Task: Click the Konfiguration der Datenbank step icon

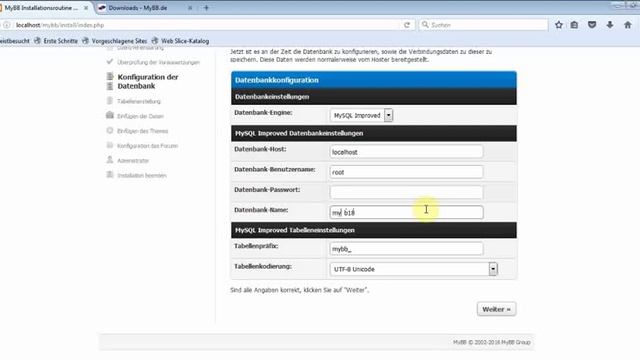Action: [x=110, y=81]
